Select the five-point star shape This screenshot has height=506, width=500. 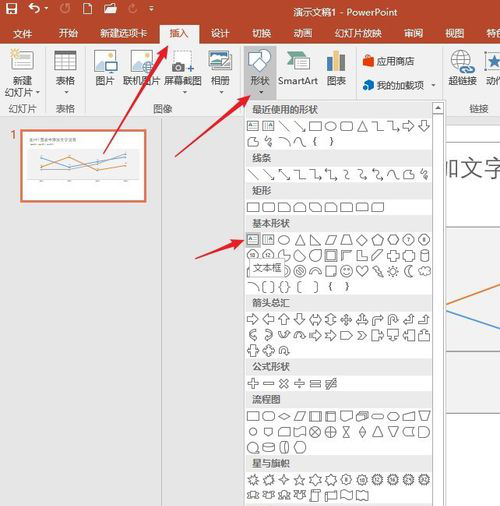(299, 480)
